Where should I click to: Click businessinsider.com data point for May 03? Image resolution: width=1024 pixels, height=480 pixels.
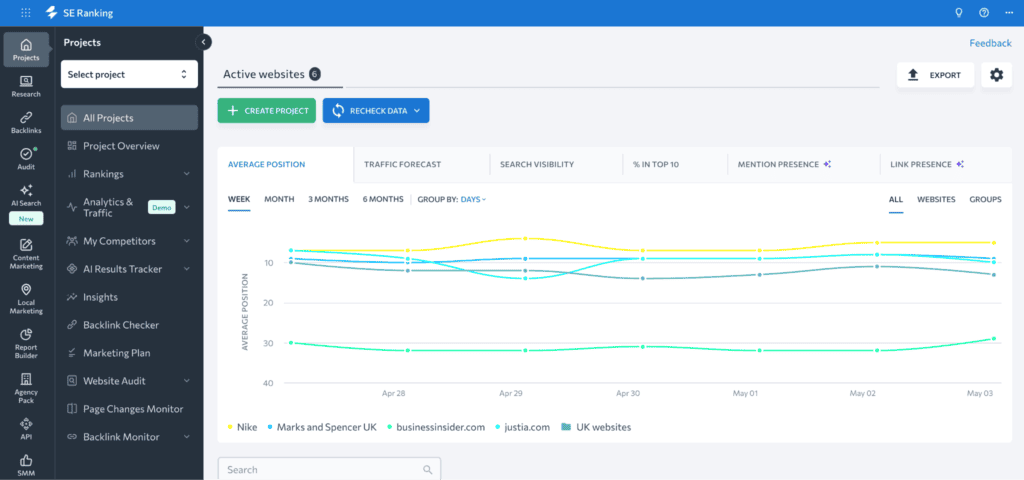pos(993,338)
